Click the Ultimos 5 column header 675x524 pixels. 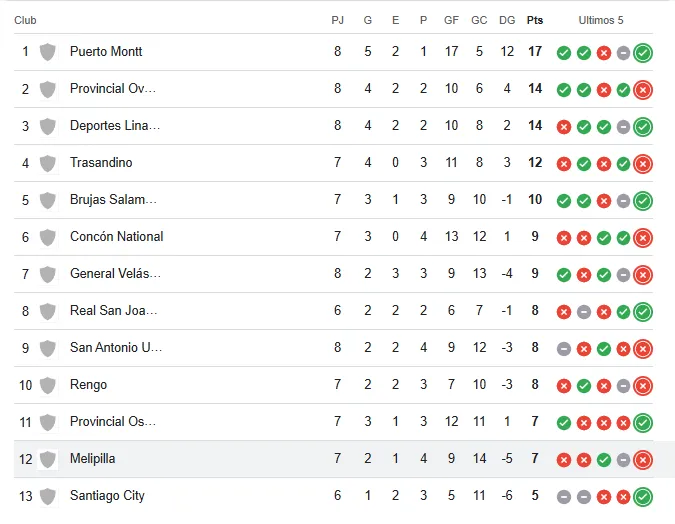coord(601,21)
